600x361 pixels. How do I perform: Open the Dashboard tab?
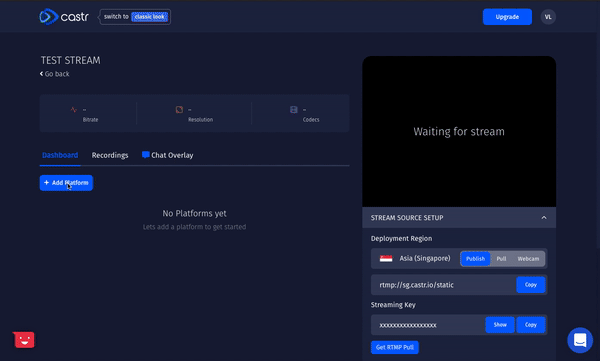tap(60, 155)
